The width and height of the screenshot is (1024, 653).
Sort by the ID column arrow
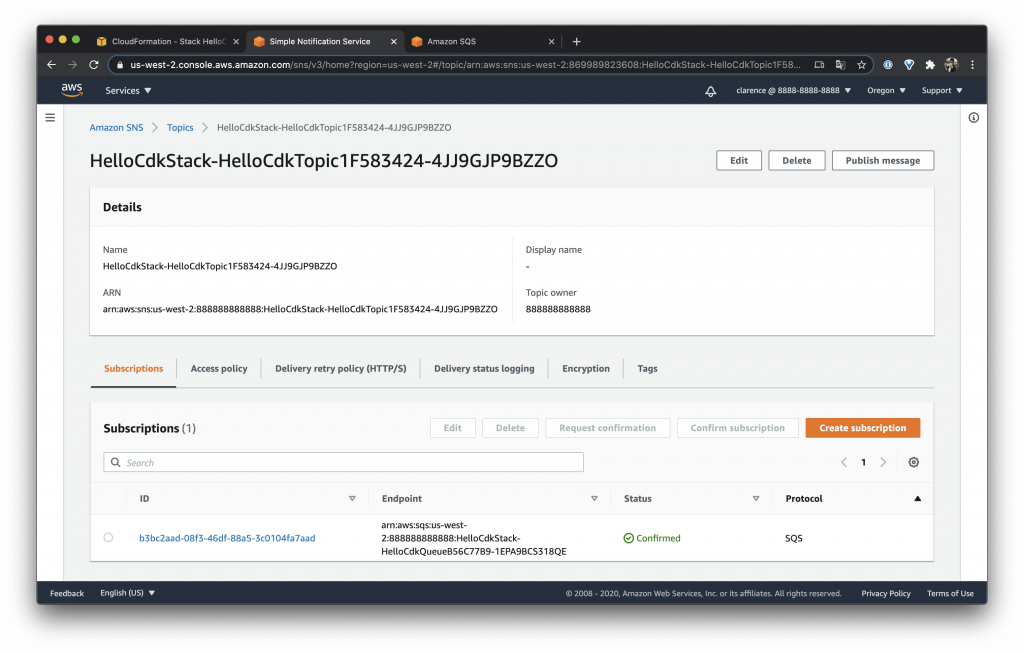click(352, 498)
